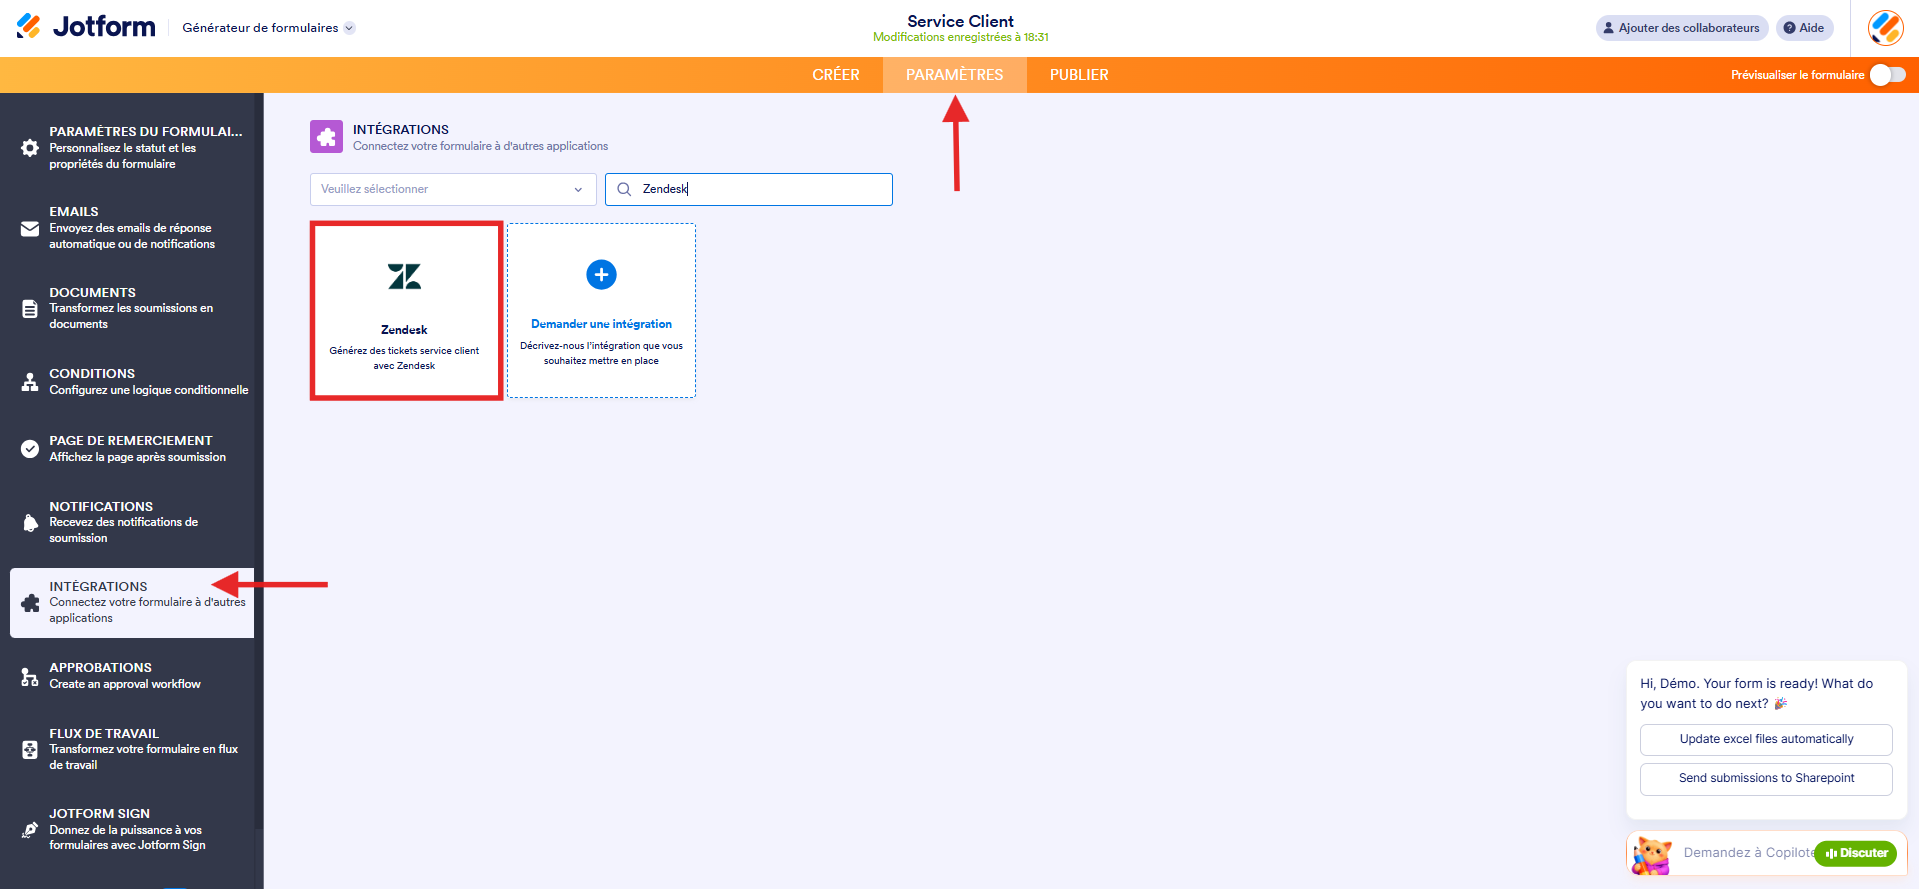The height and width of the screenshot is (889, 1919).
Task: Open the Jotform Sign section
Action: tap(132, 830)
